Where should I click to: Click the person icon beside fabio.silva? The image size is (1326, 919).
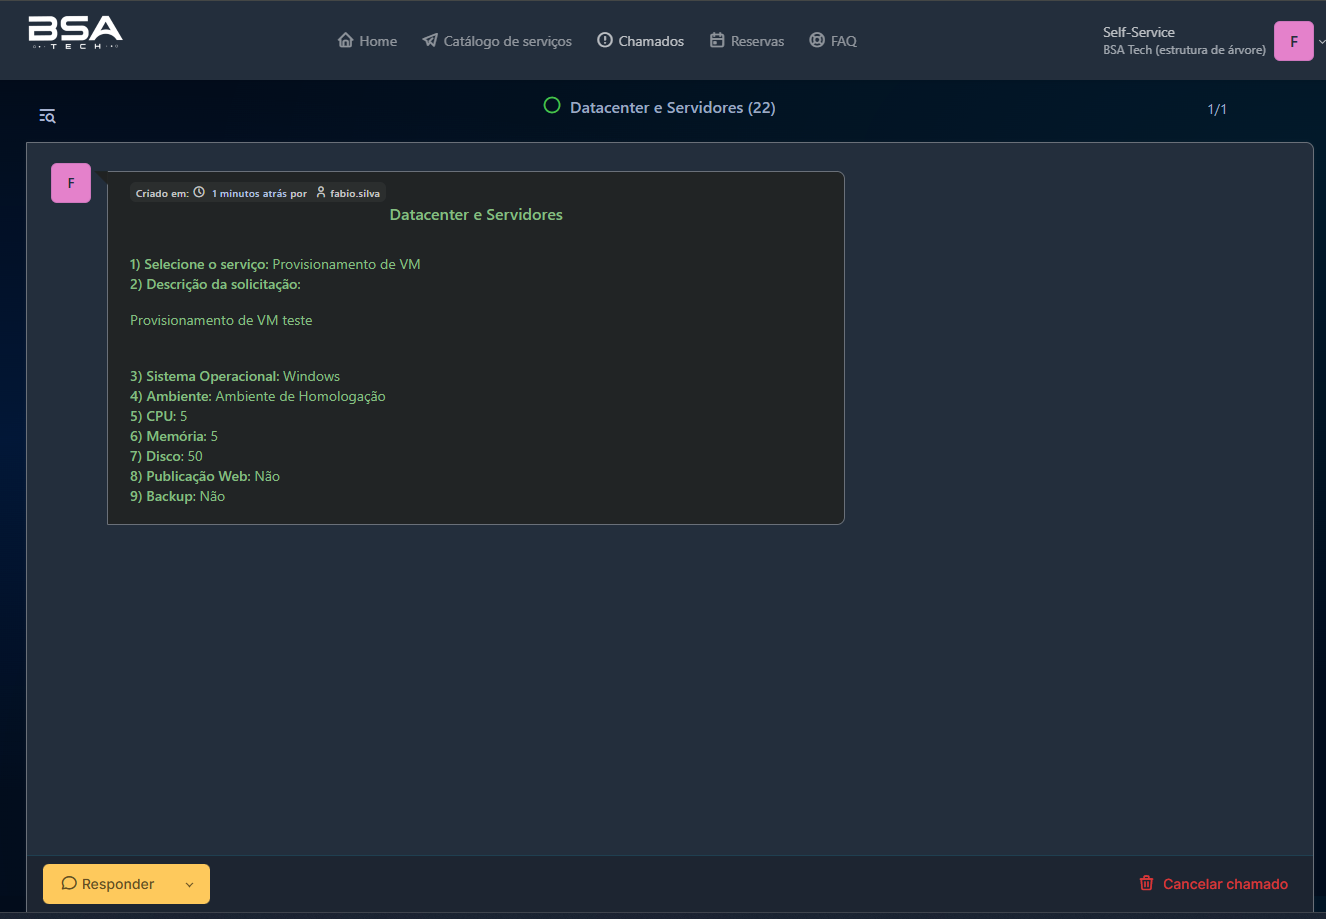[321, 192]
